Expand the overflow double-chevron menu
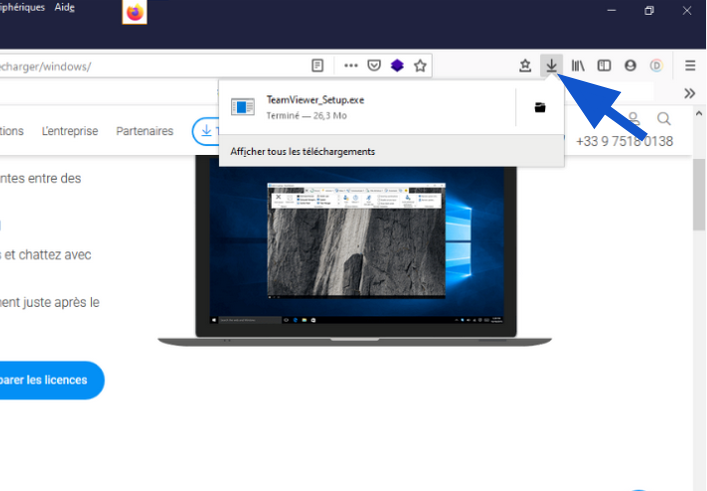The image size is (707, 491). point(689,93)
